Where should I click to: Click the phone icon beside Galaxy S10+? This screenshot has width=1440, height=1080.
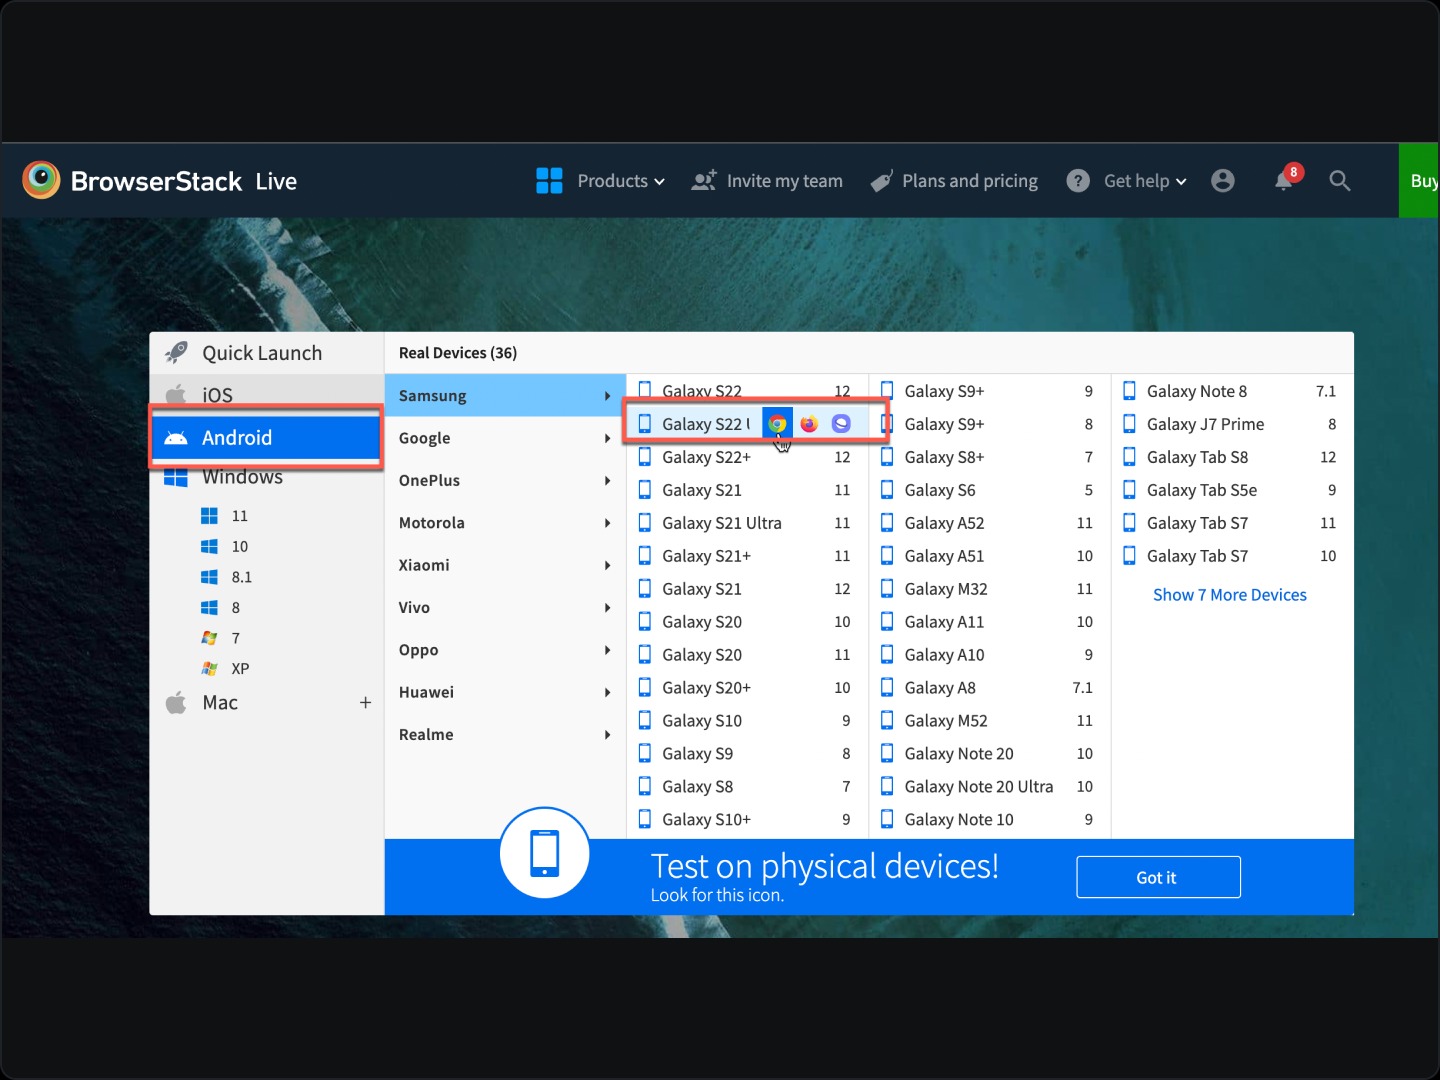pos(645,819)
